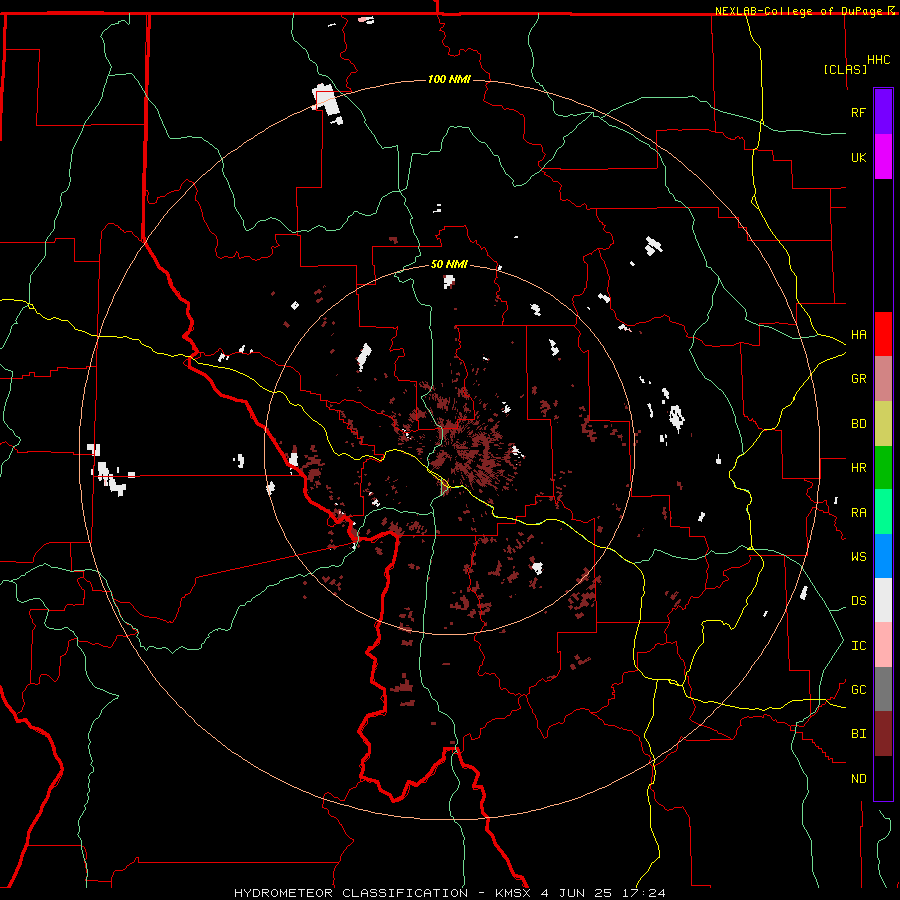Select the blue WS legend swatch
The height and width of the screenshot is (900, 900).
(x=883, y=556)
